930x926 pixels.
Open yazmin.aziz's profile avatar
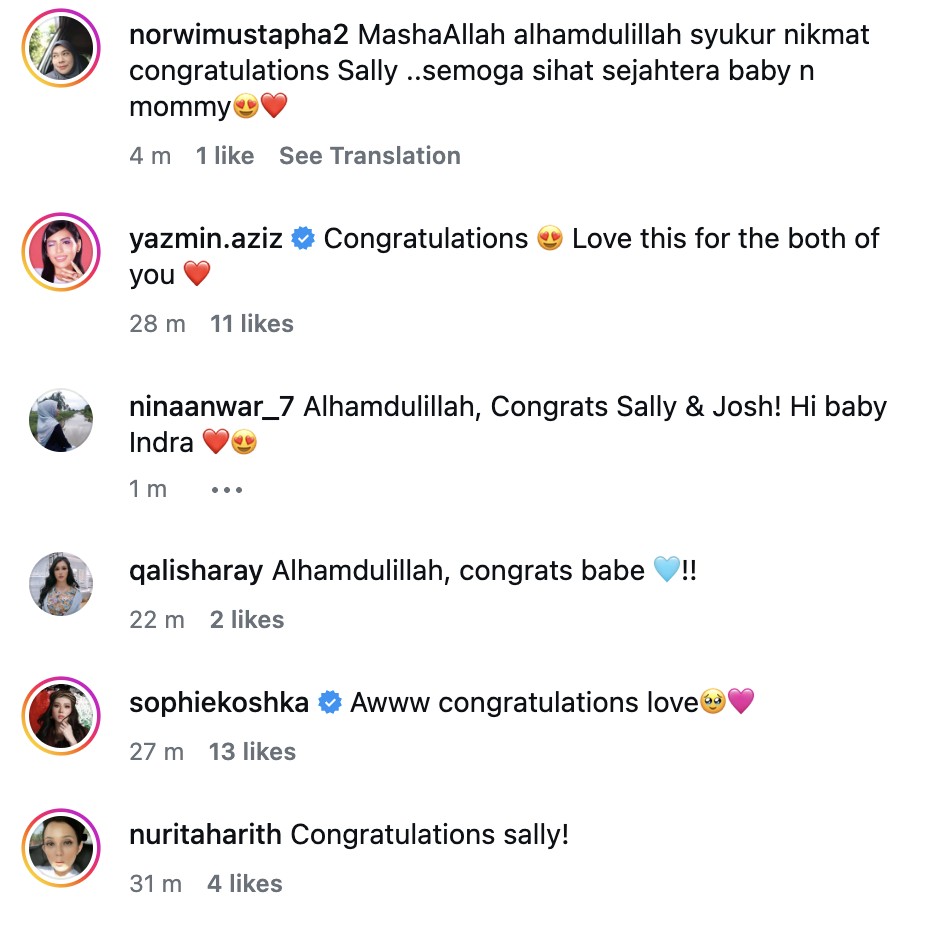(60, 253)
